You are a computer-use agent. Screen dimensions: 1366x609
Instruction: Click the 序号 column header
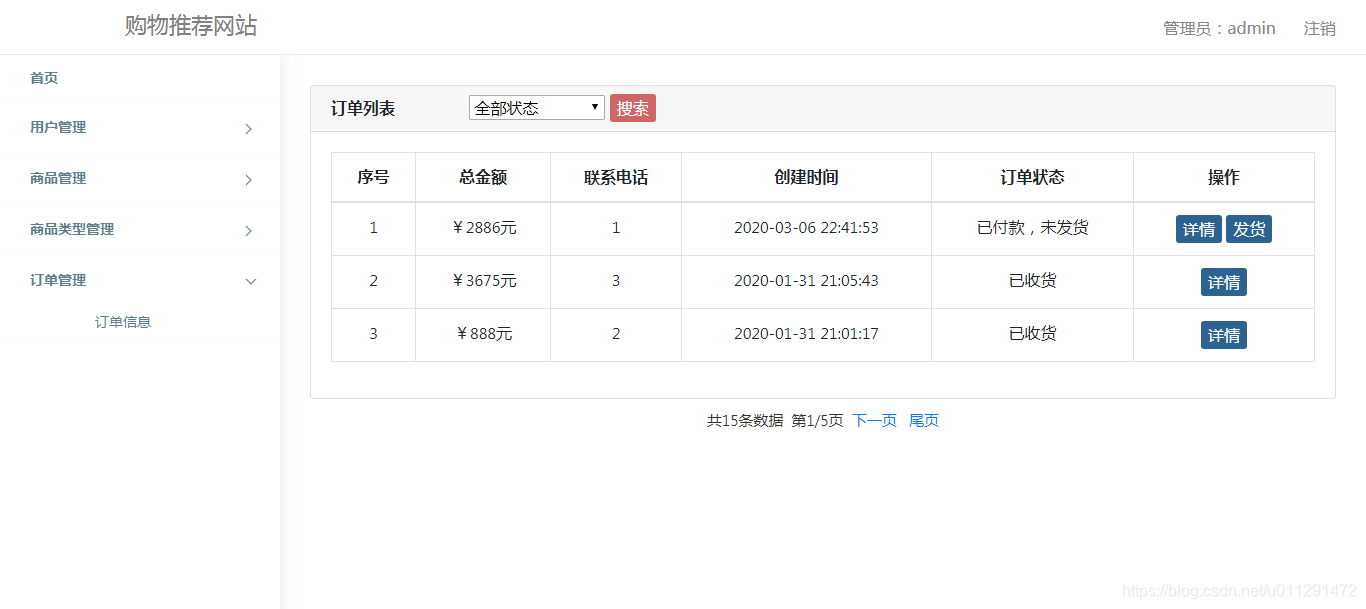point(373,177)
